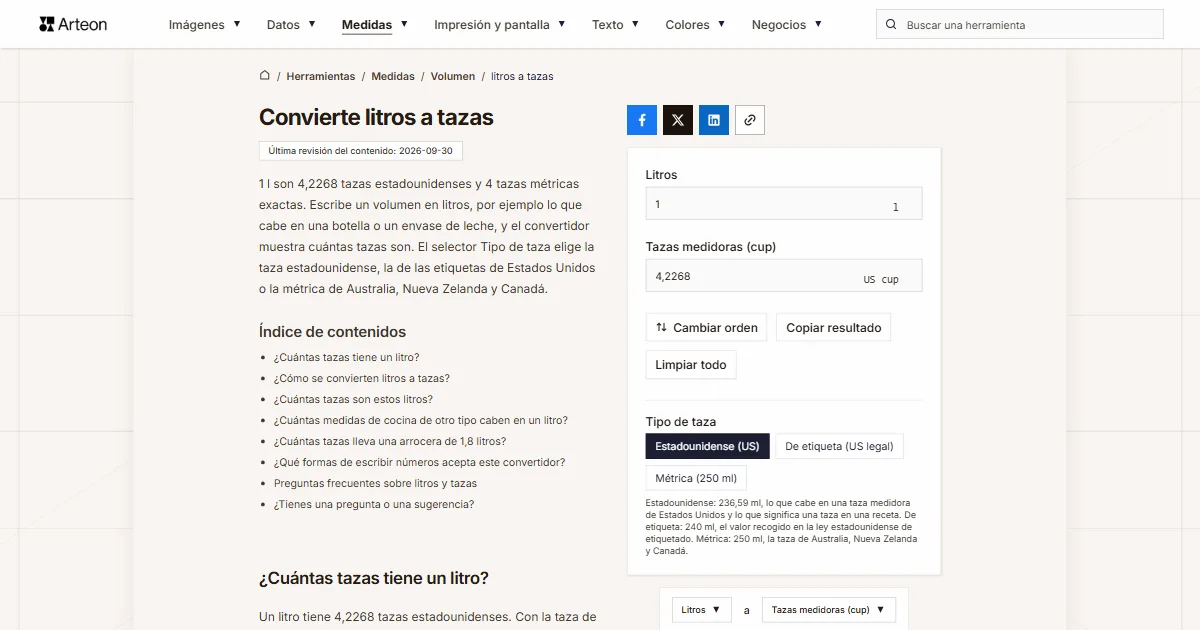Image resolution: width=1200 pixels, height=630 pixels.
Task: Click the Última revisión del contenido badge
Action: tap(361, 151)
